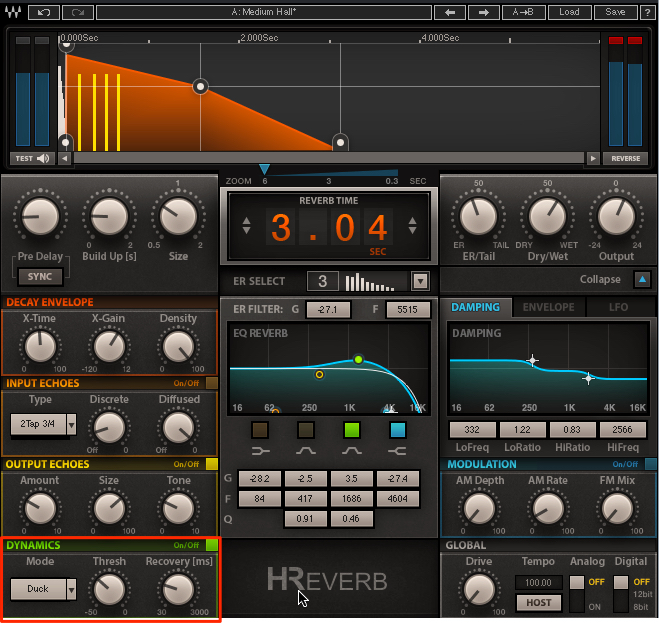659x623 pixels.
Task: Click the Waves logo icon
Action: (13, 12)
